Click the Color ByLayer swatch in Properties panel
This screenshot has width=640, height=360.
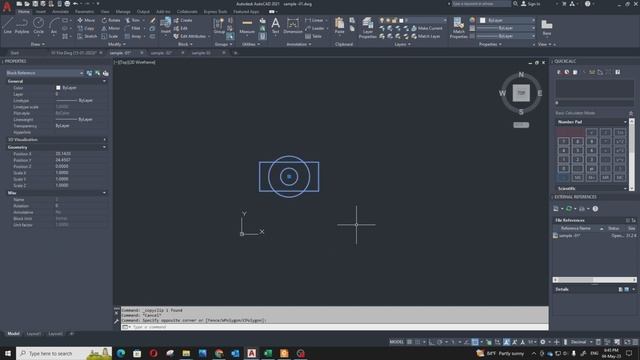pyautogui.click(x=58, y=88)
